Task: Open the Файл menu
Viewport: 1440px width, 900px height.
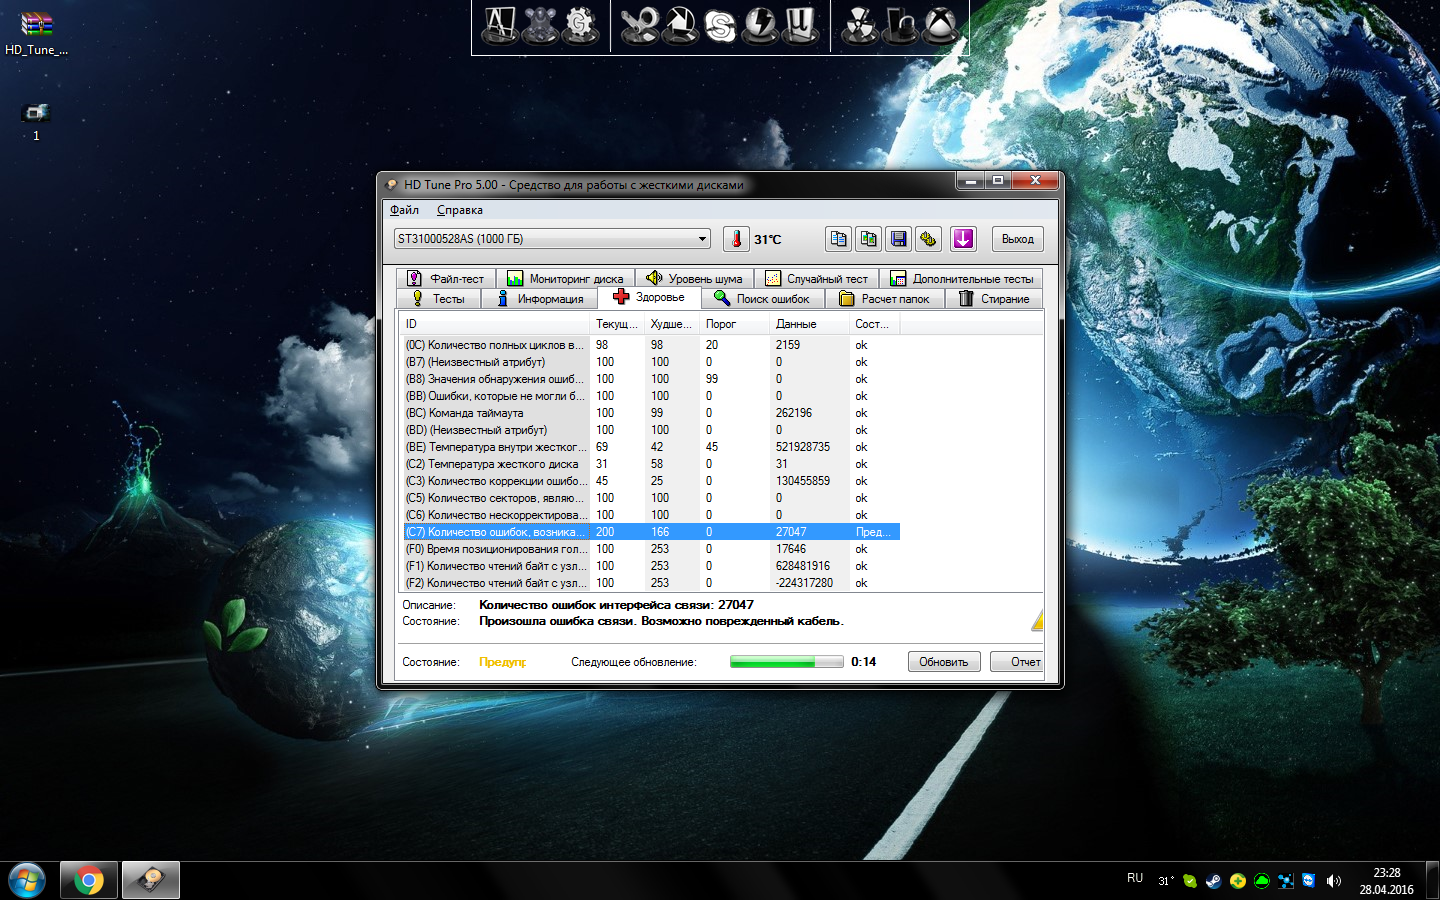Action: 404,210
